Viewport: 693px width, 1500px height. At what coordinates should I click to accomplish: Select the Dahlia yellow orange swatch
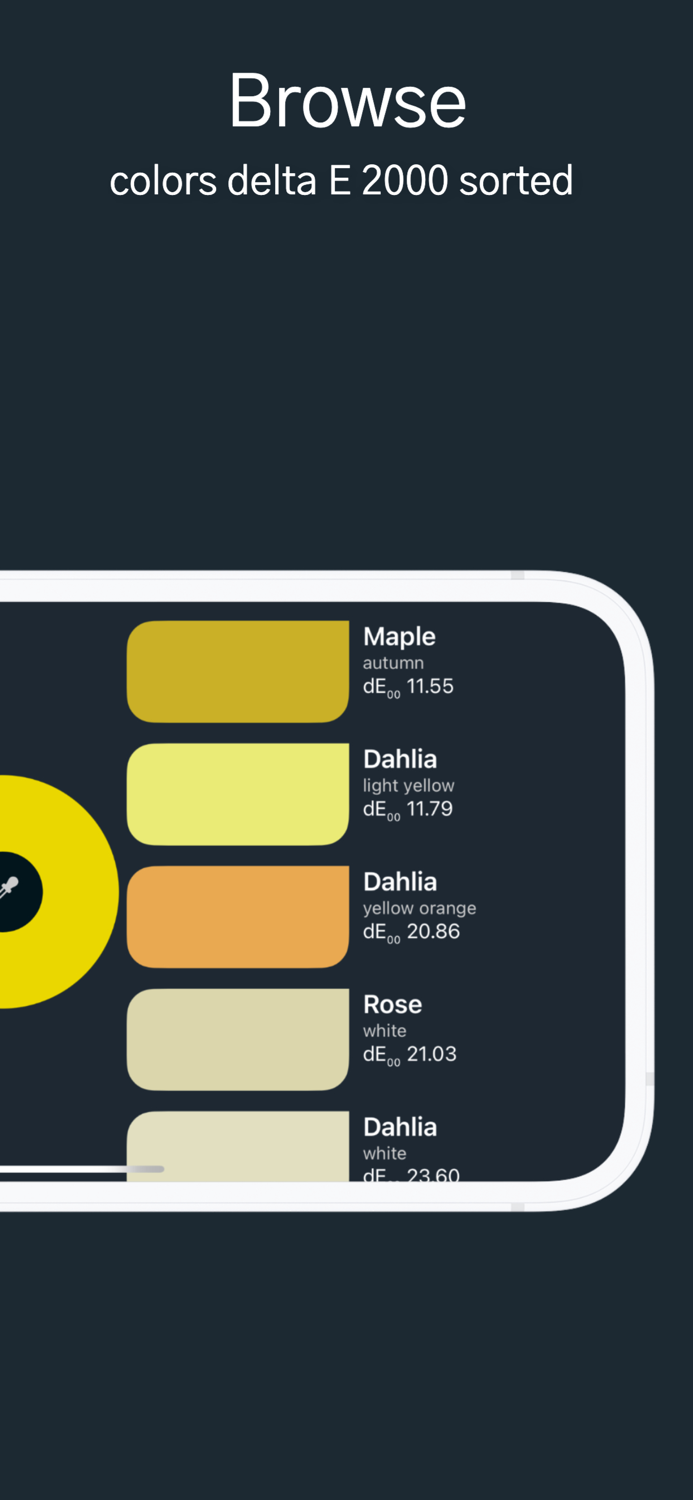pos(236,916)
